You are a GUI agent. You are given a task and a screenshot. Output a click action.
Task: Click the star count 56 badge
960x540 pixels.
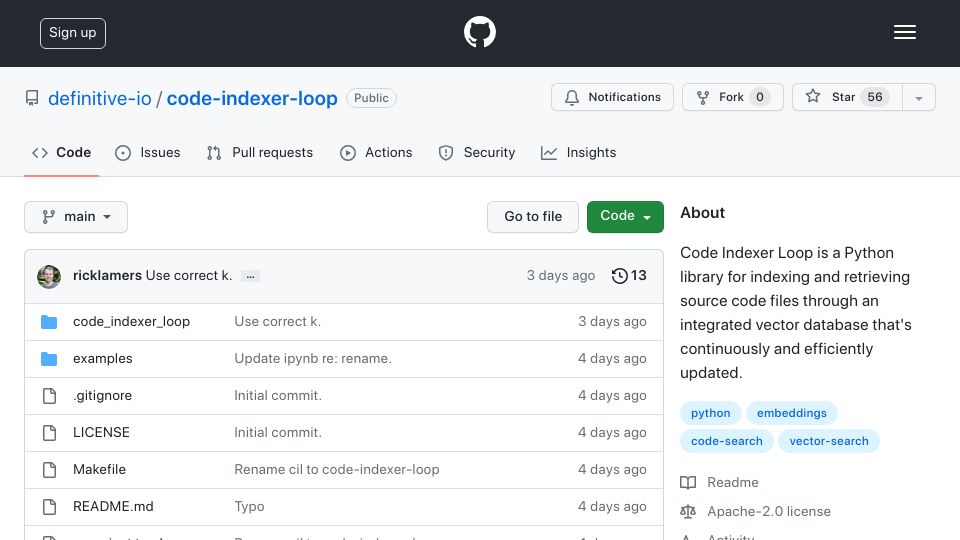pyautogui.click(x=875, y=97)
